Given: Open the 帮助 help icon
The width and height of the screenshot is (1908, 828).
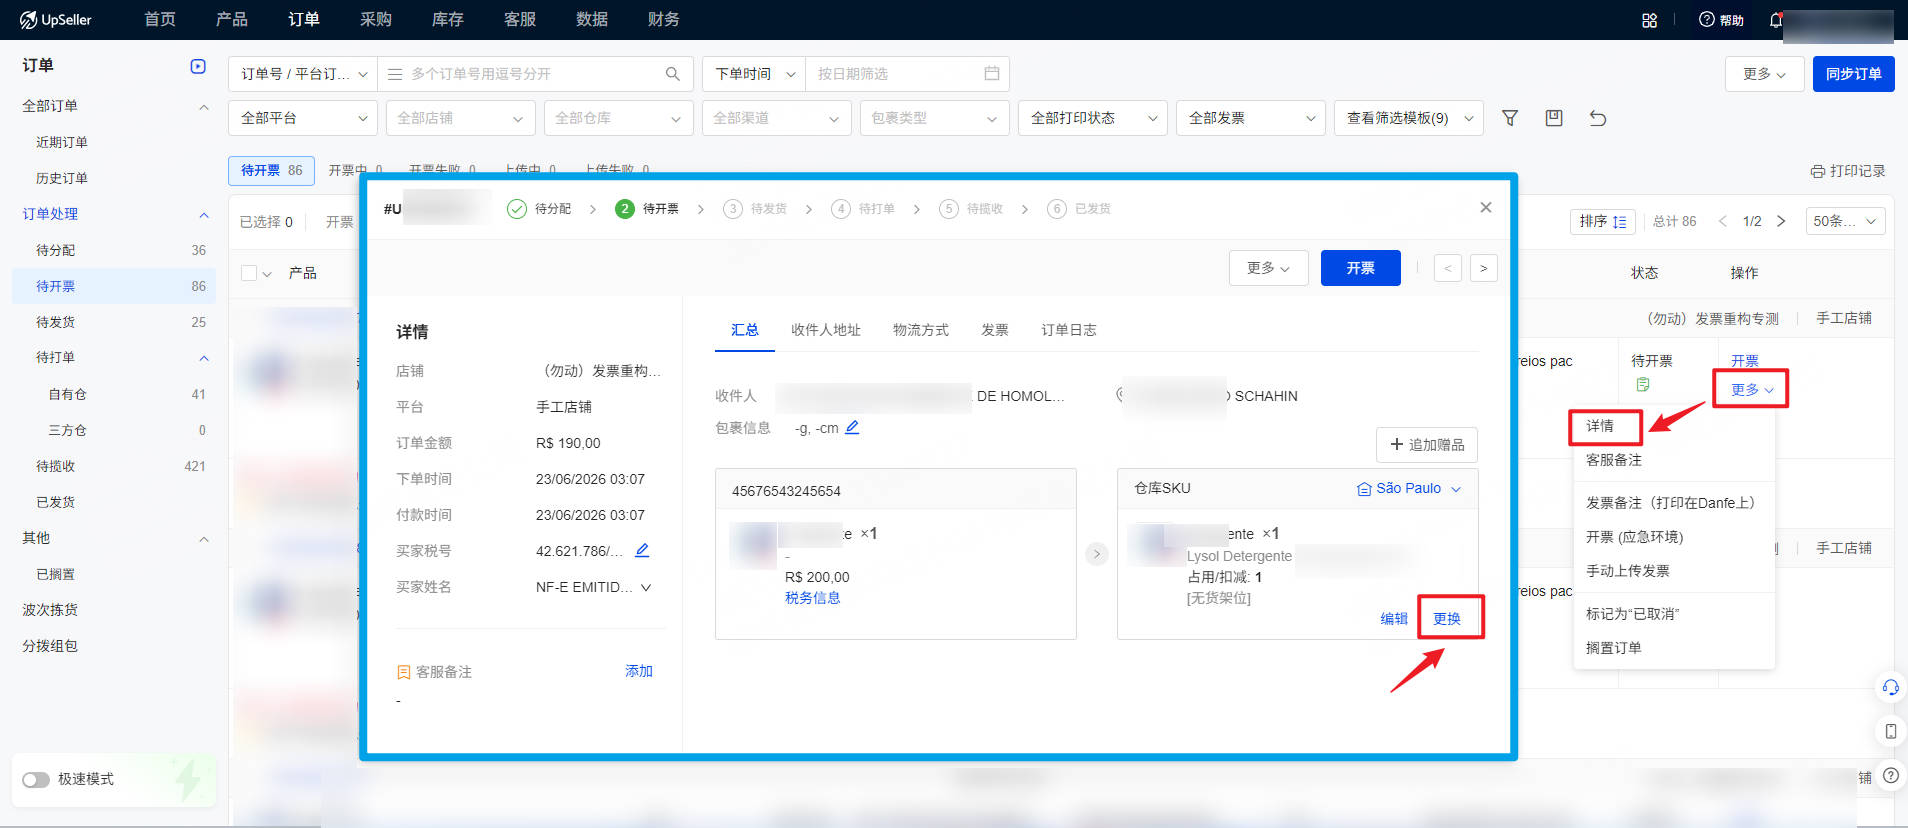Looking at the screenshot, I should point(1721,20).
